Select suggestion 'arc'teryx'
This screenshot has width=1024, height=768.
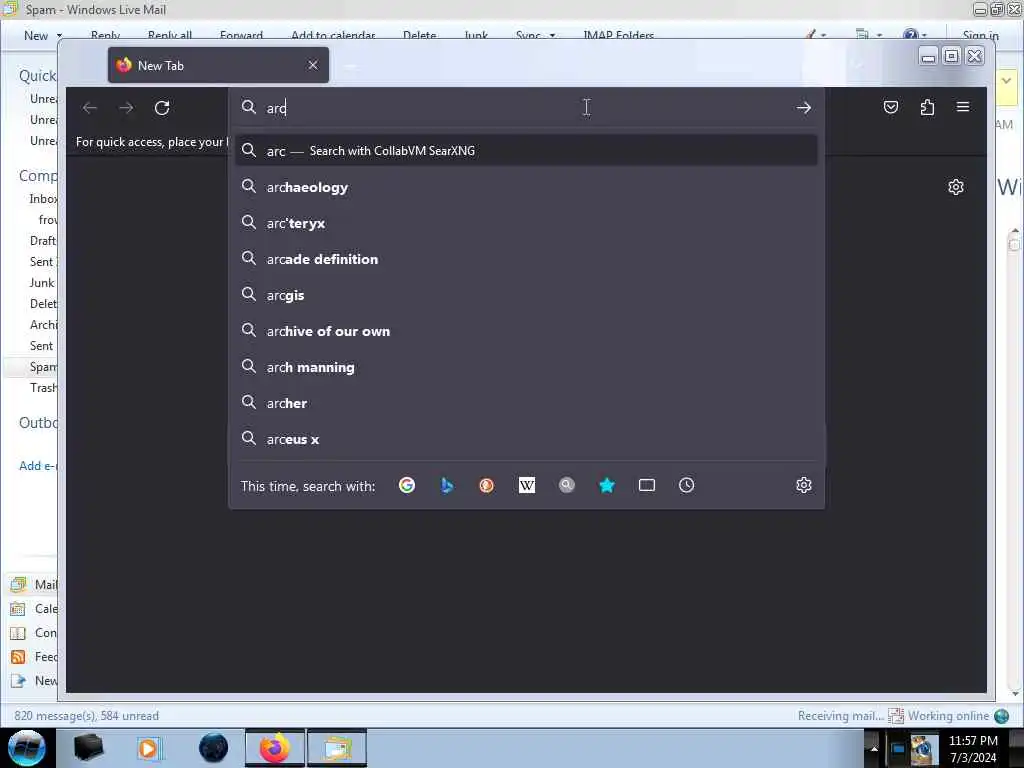526,223
